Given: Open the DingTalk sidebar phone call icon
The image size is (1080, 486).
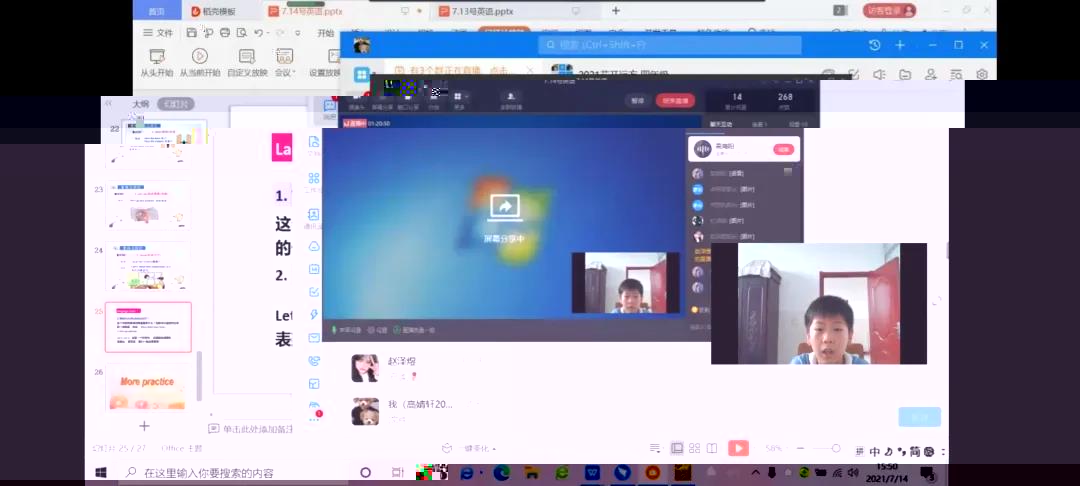Looking at the screenshot, I should (x=314, y=360).
